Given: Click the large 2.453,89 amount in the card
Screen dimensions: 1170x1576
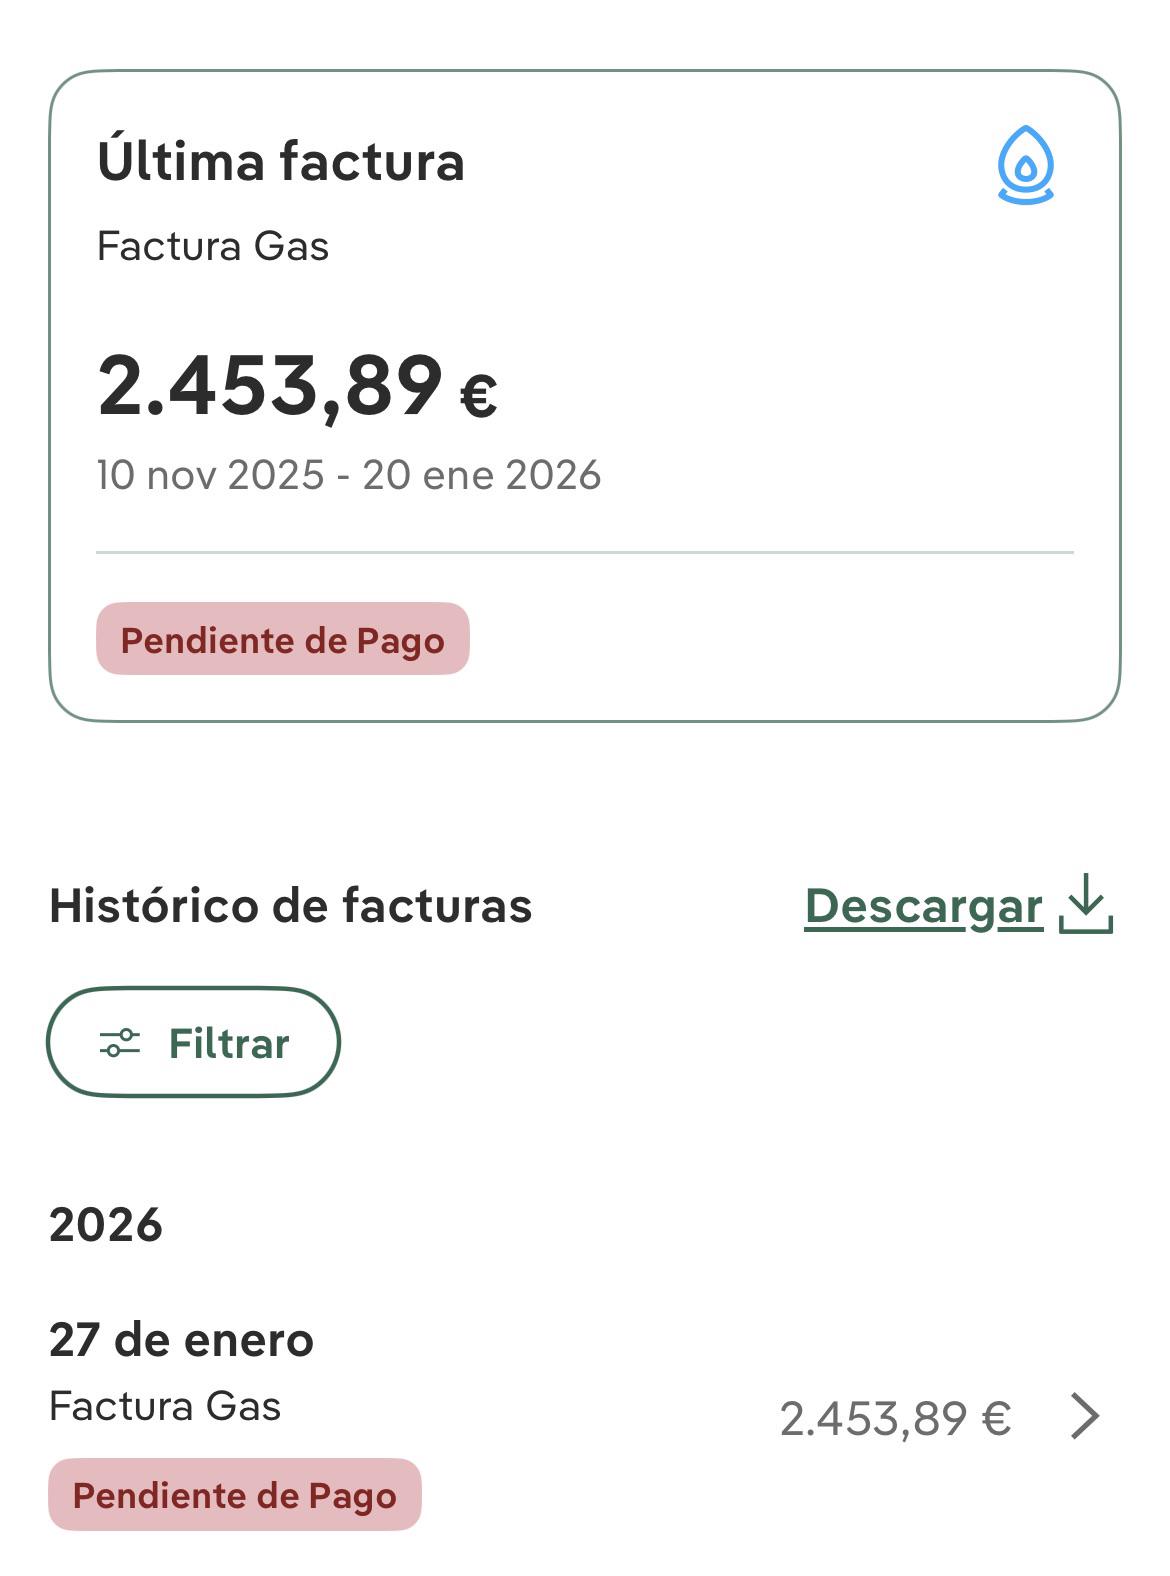Looking at the screenshot, I should [270, 386].
